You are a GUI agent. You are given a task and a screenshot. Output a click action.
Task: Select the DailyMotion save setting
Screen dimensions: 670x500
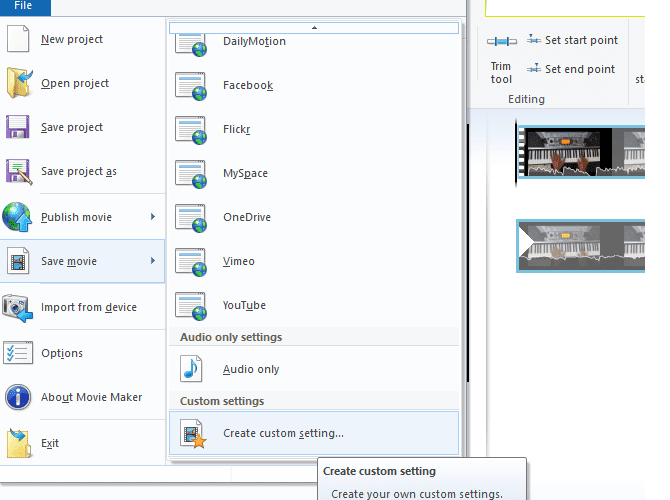pyautogui.click(x=314, y=45)
